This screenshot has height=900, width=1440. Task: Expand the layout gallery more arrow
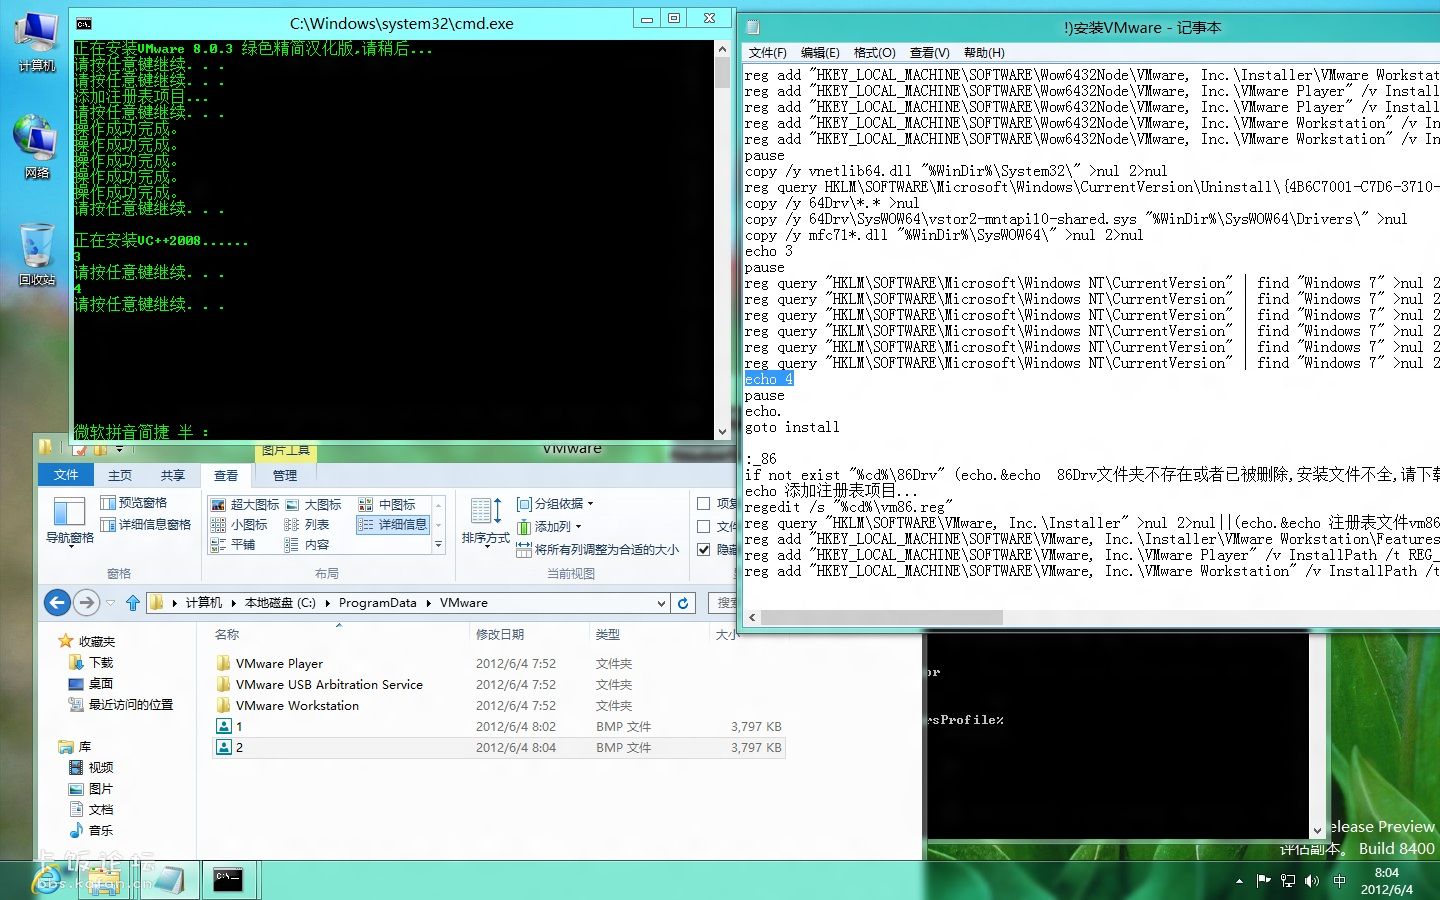[438, 545]
